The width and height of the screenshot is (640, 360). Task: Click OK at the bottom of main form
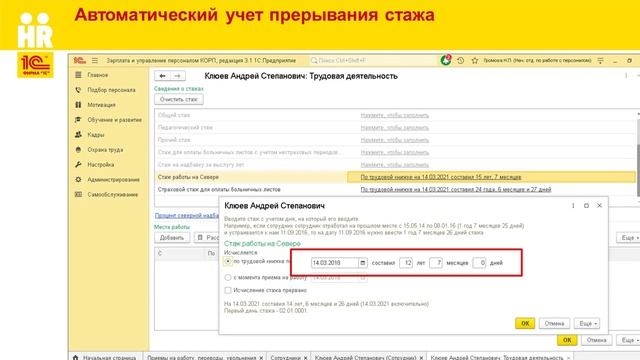(x=567, y=340)
